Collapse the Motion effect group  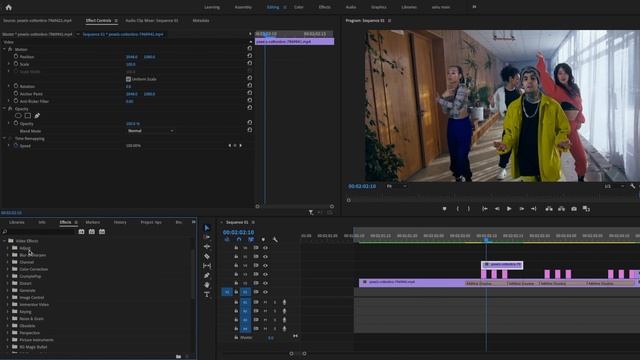[x=4, y=49]
